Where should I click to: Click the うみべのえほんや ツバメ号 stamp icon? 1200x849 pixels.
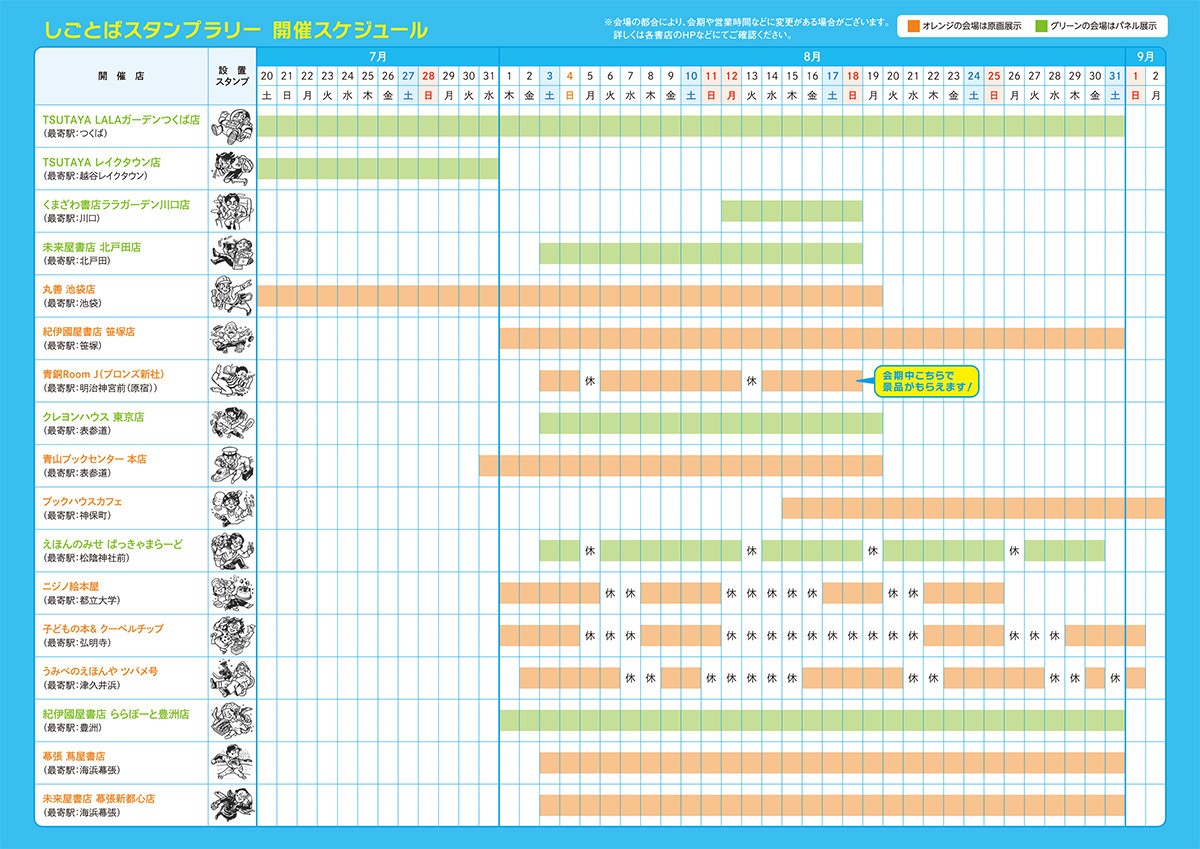[x=232, y=678]
